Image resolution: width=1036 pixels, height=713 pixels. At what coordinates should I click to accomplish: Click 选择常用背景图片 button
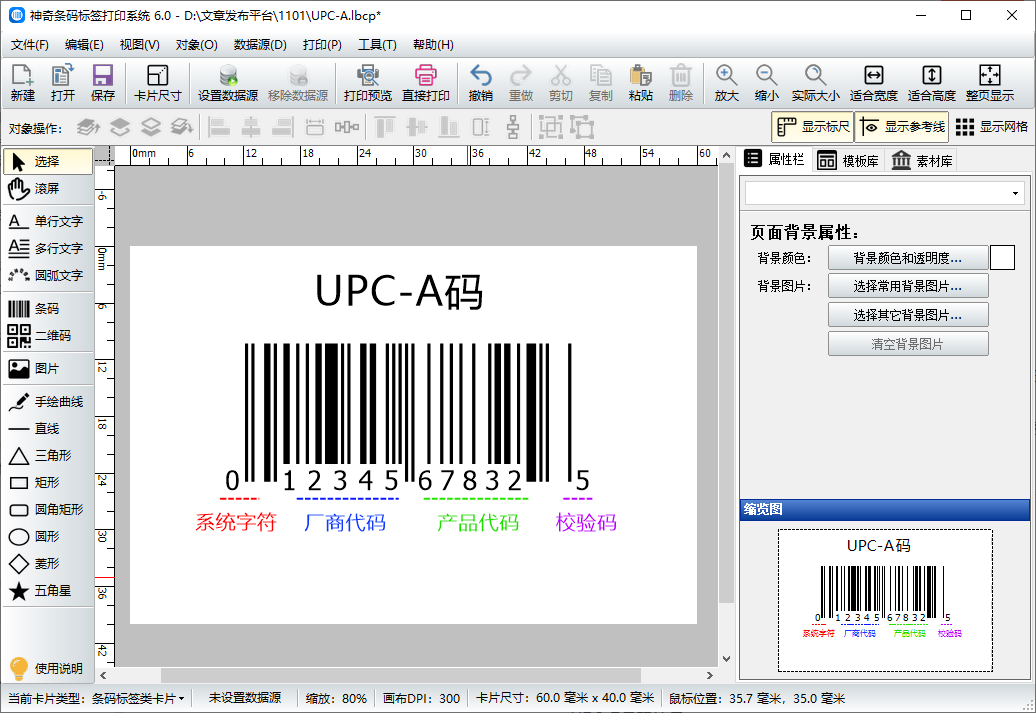pos(908,286)
